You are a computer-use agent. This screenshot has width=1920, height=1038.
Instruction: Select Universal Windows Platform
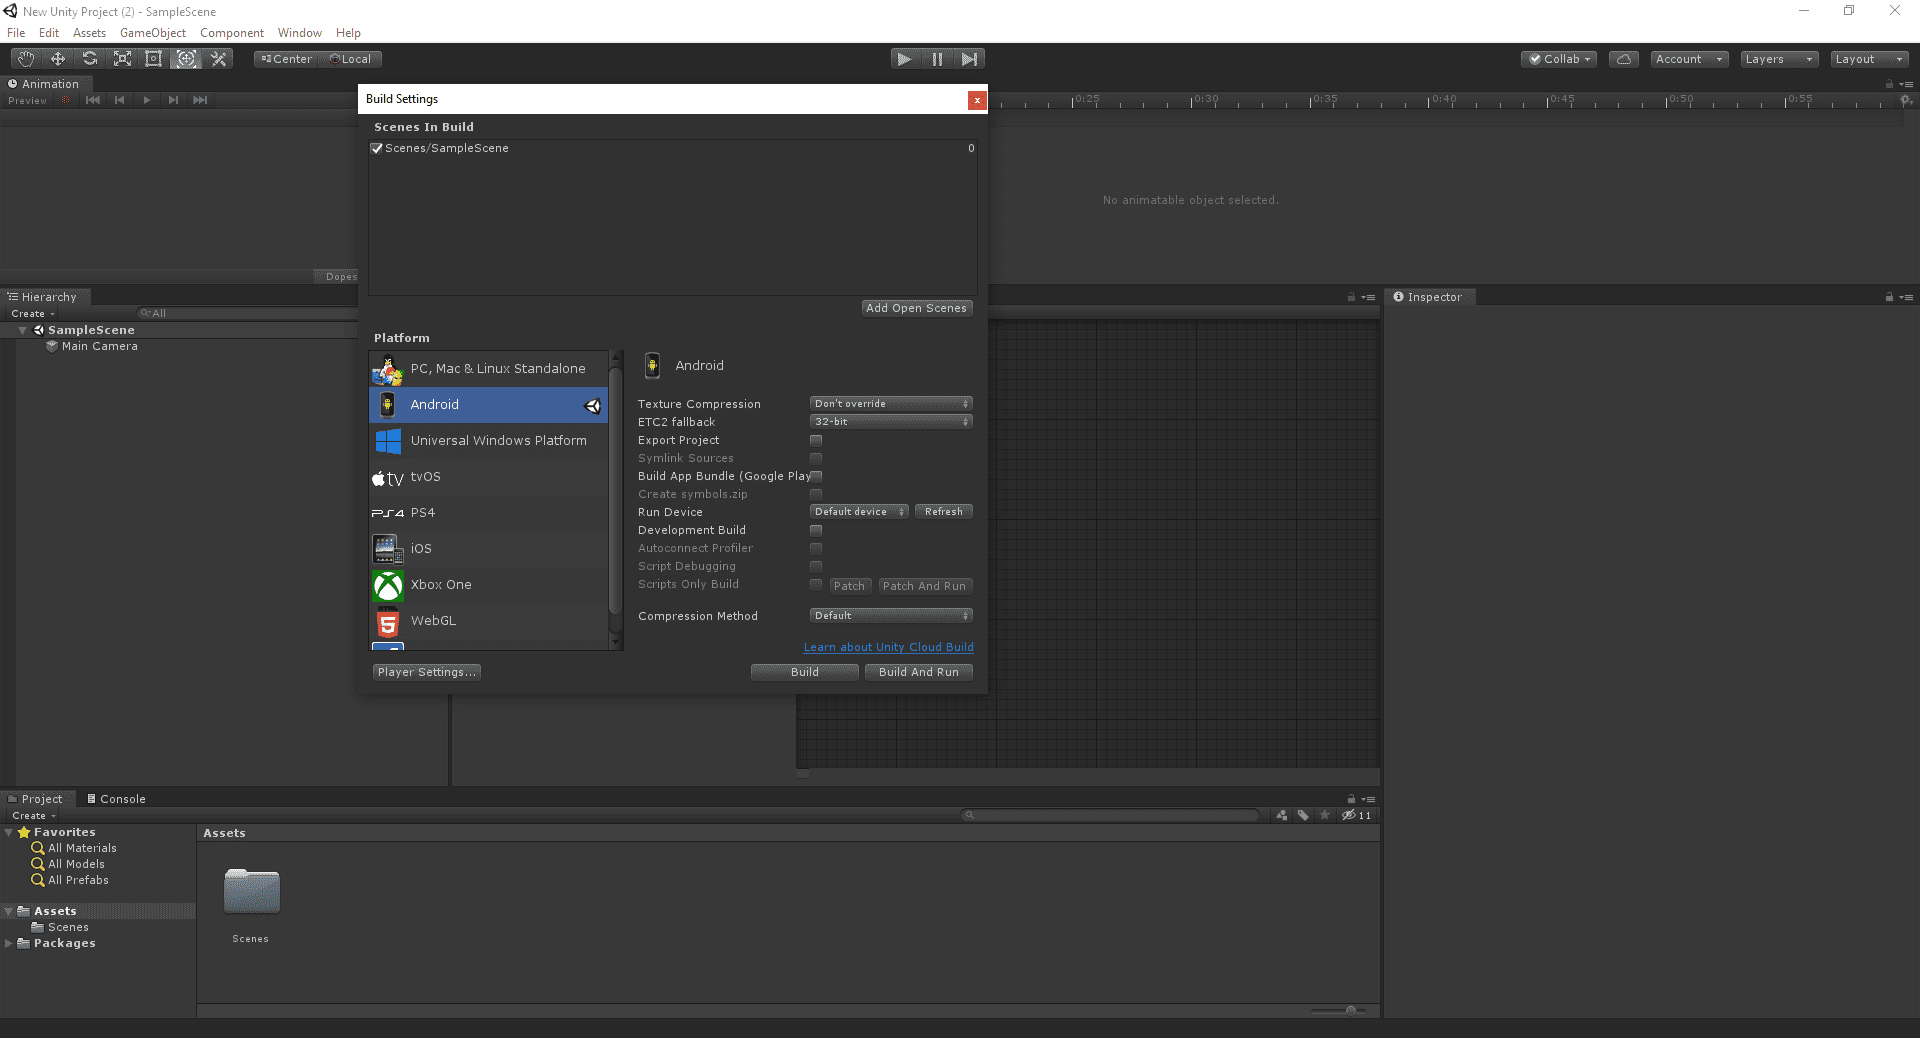click(x=489, y=441)
